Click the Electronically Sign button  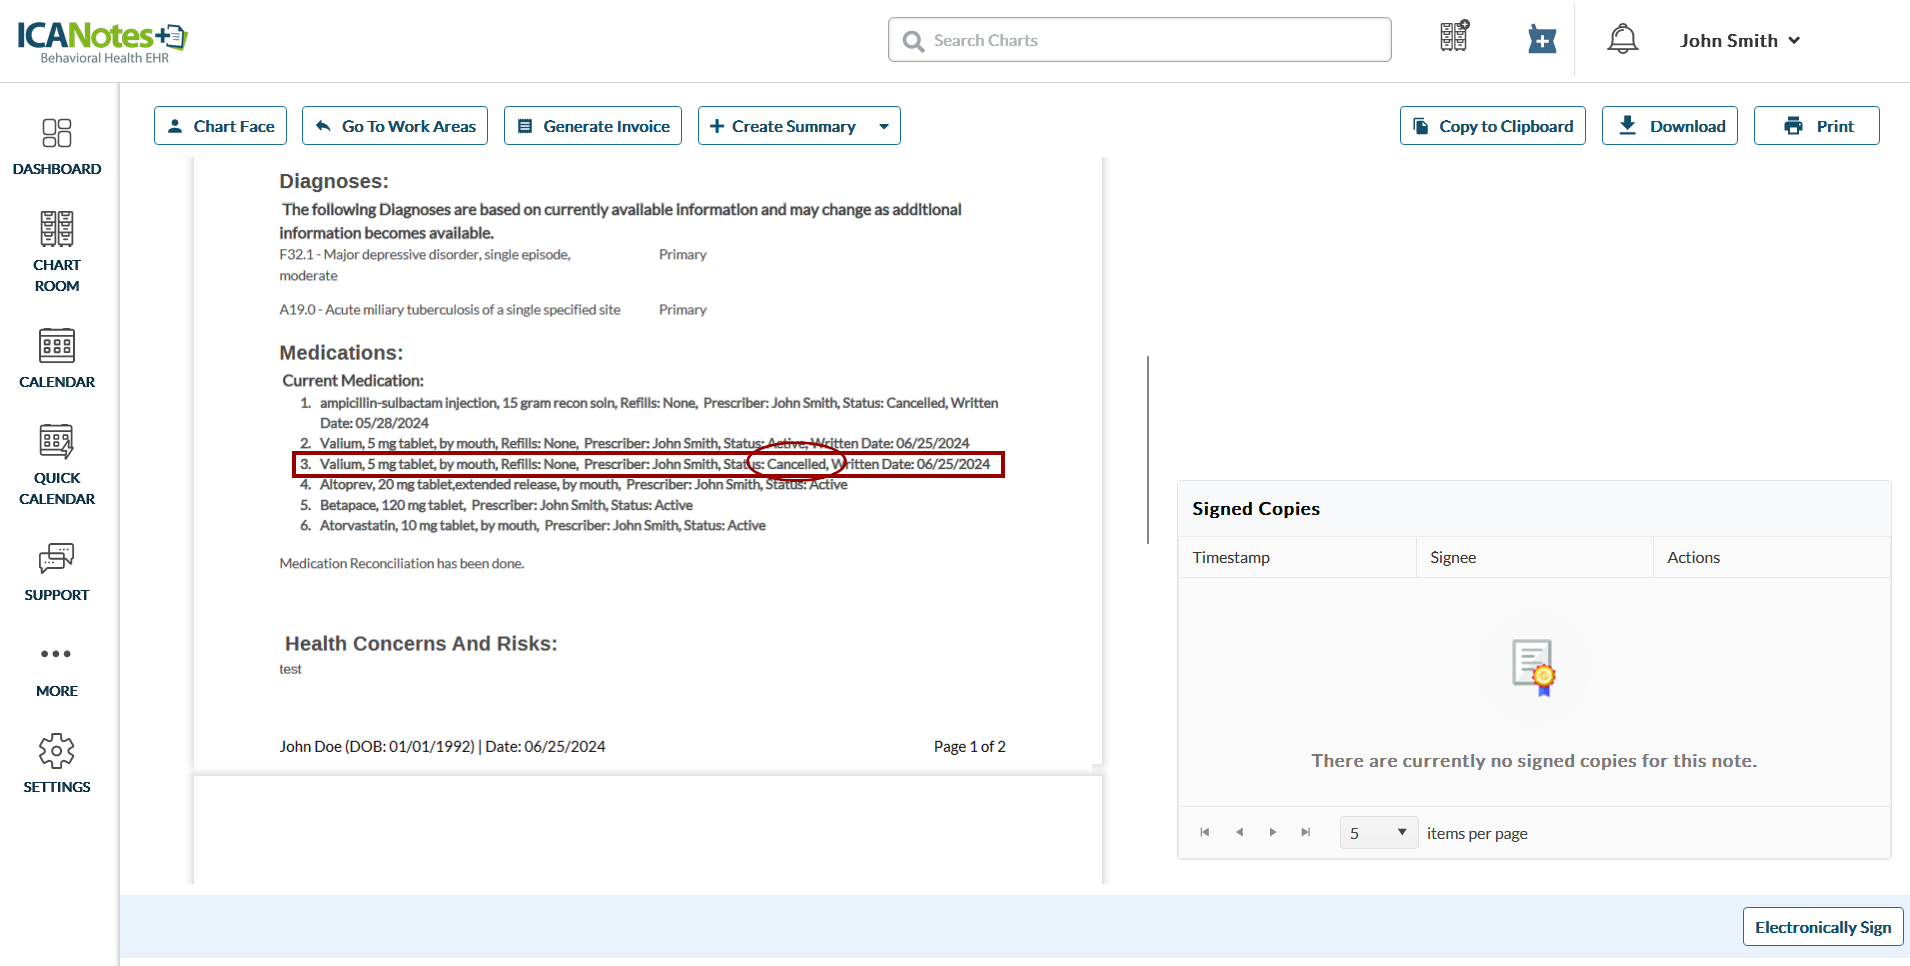coord(1822,927)
